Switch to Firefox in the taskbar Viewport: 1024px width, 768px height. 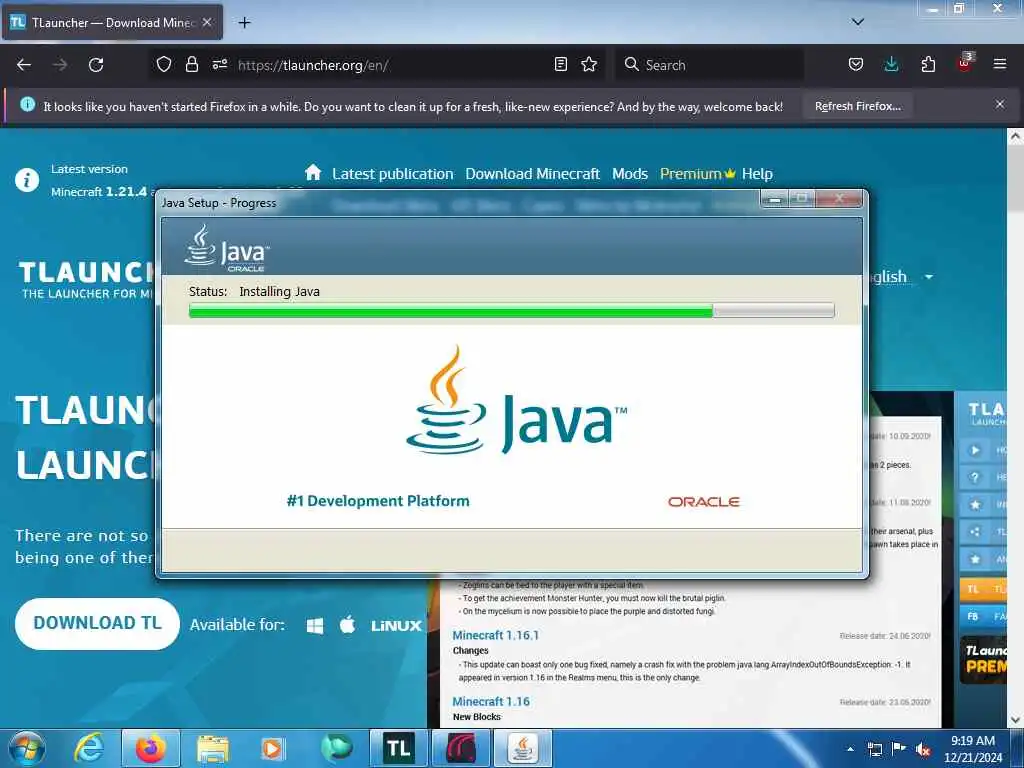point(150,748)
